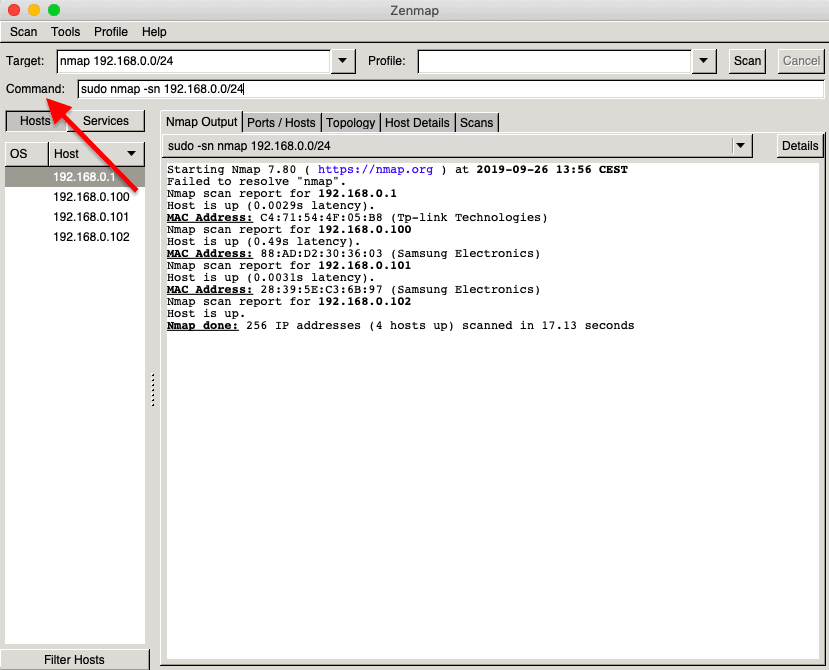This screenshot has width=829, height=670.
Task: Click the yellow minimize window button
Action: (x=34, y=10)
